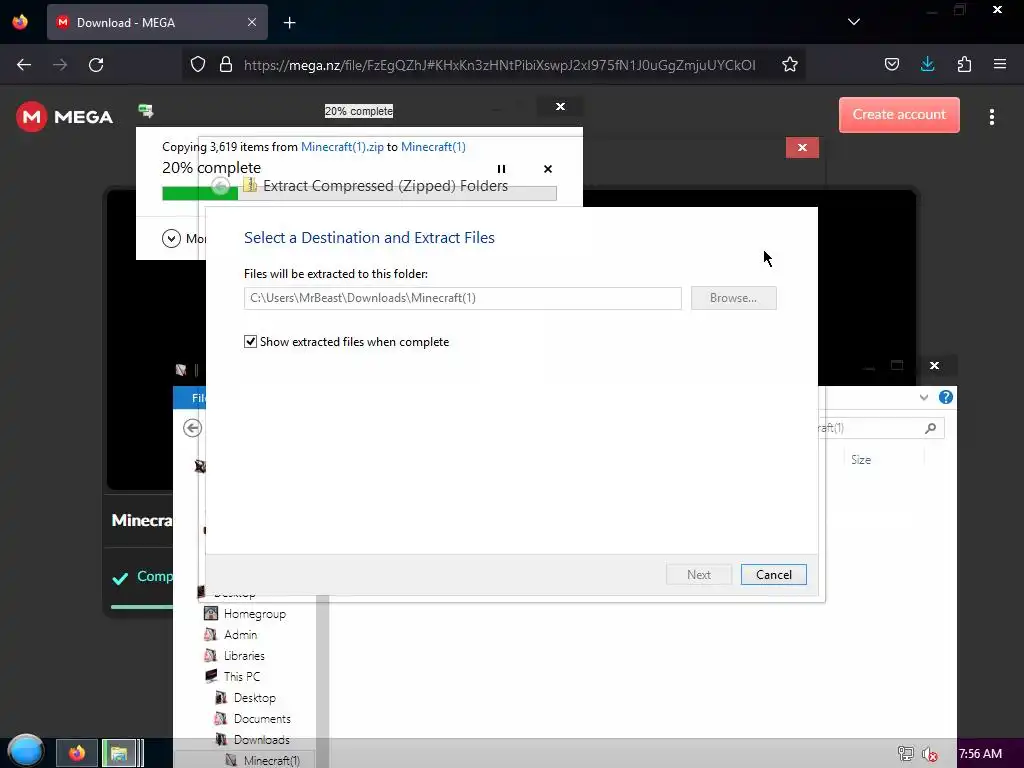
Task: Click Firefox on the taskbar
Action: 77,753
